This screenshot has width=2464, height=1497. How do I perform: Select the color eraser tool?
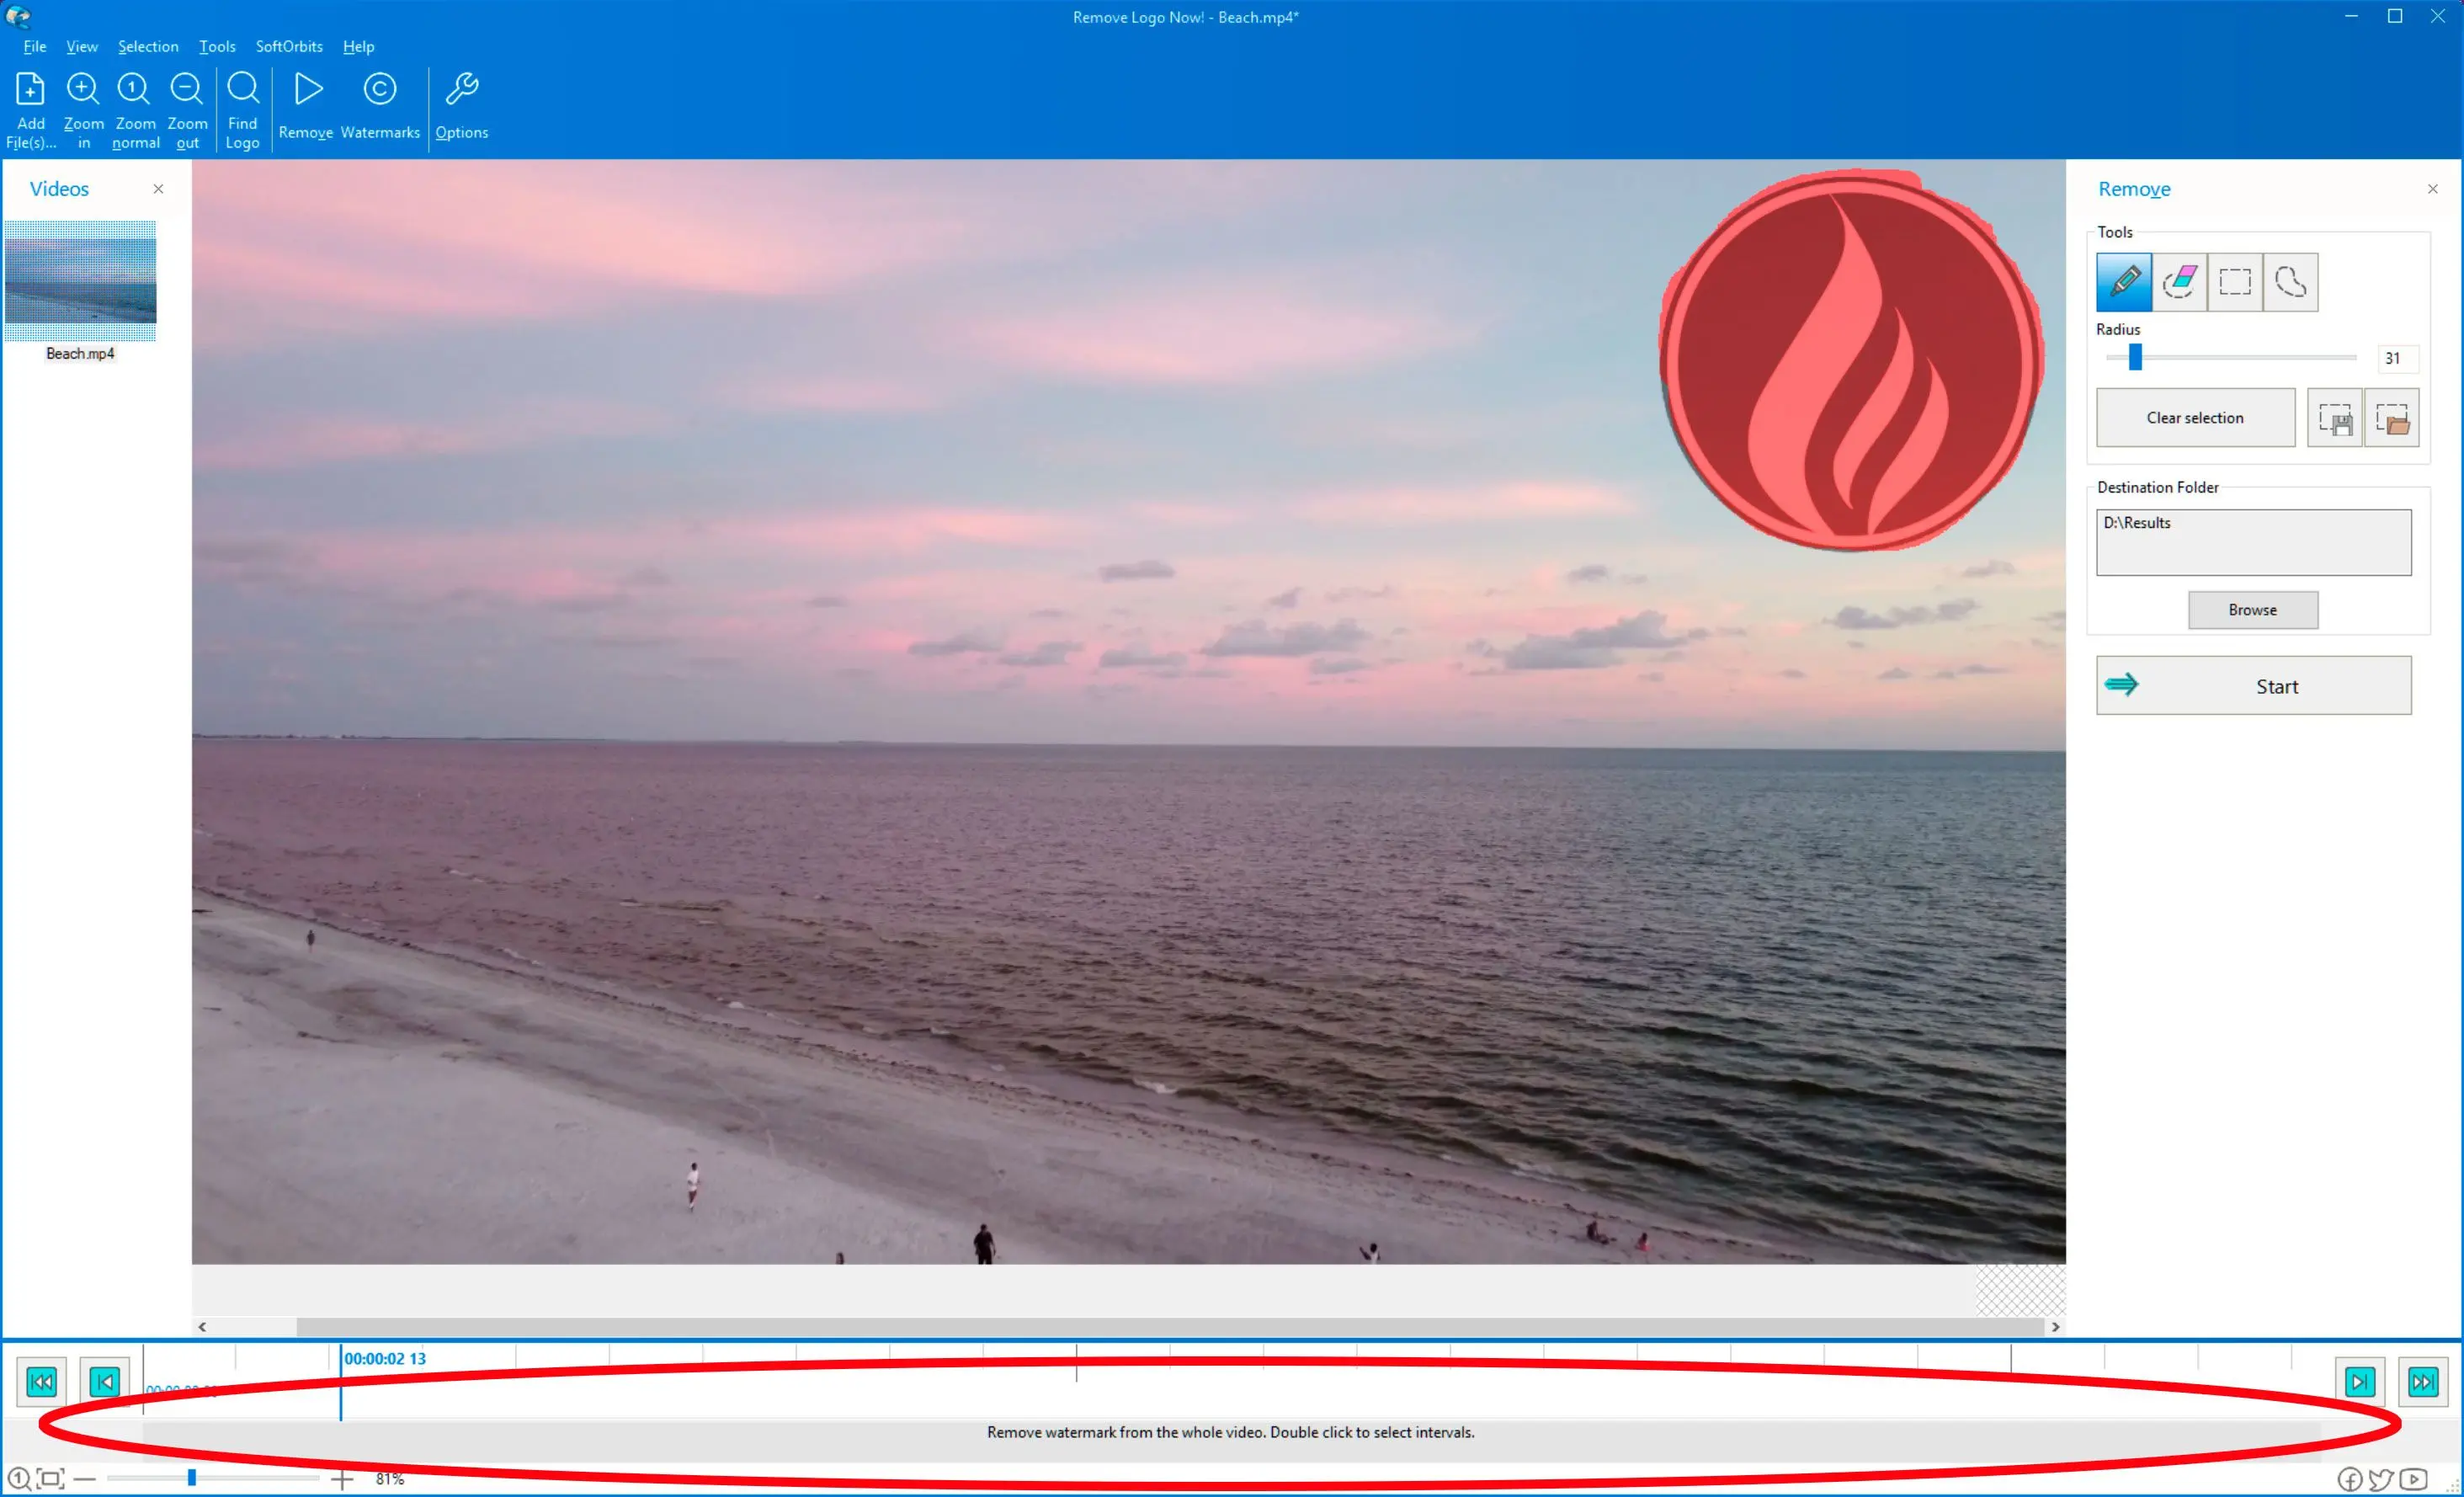(x=2179, y=282)
